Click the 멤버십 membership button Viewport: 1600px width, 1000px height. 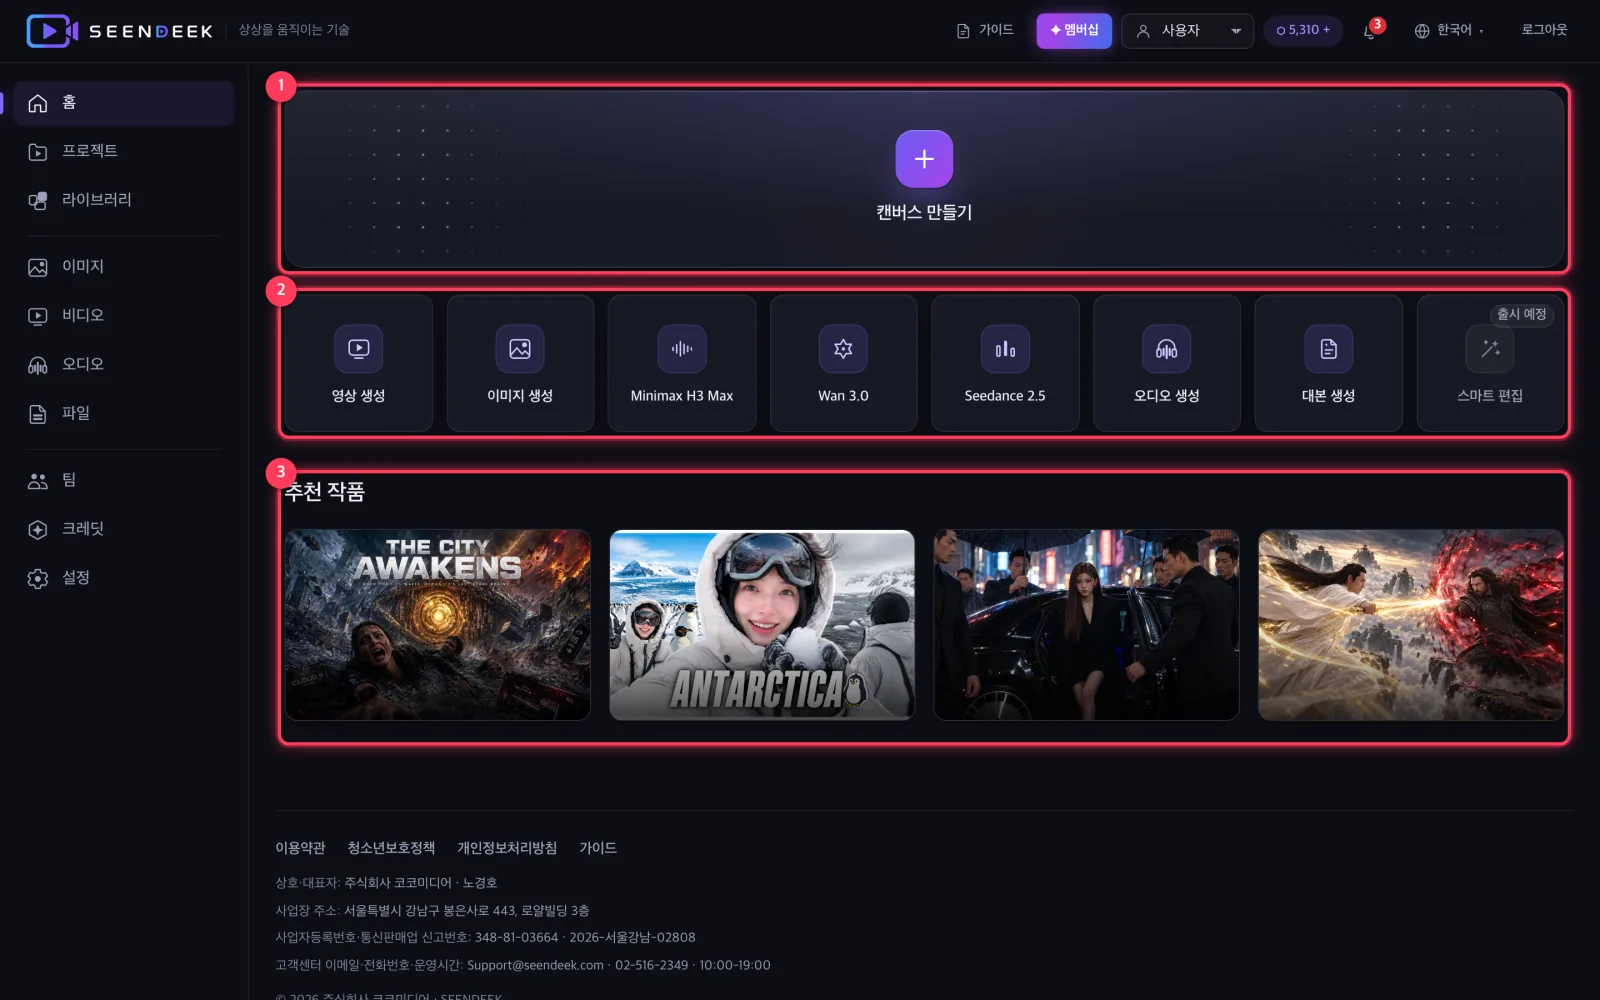coord(1074,31)
